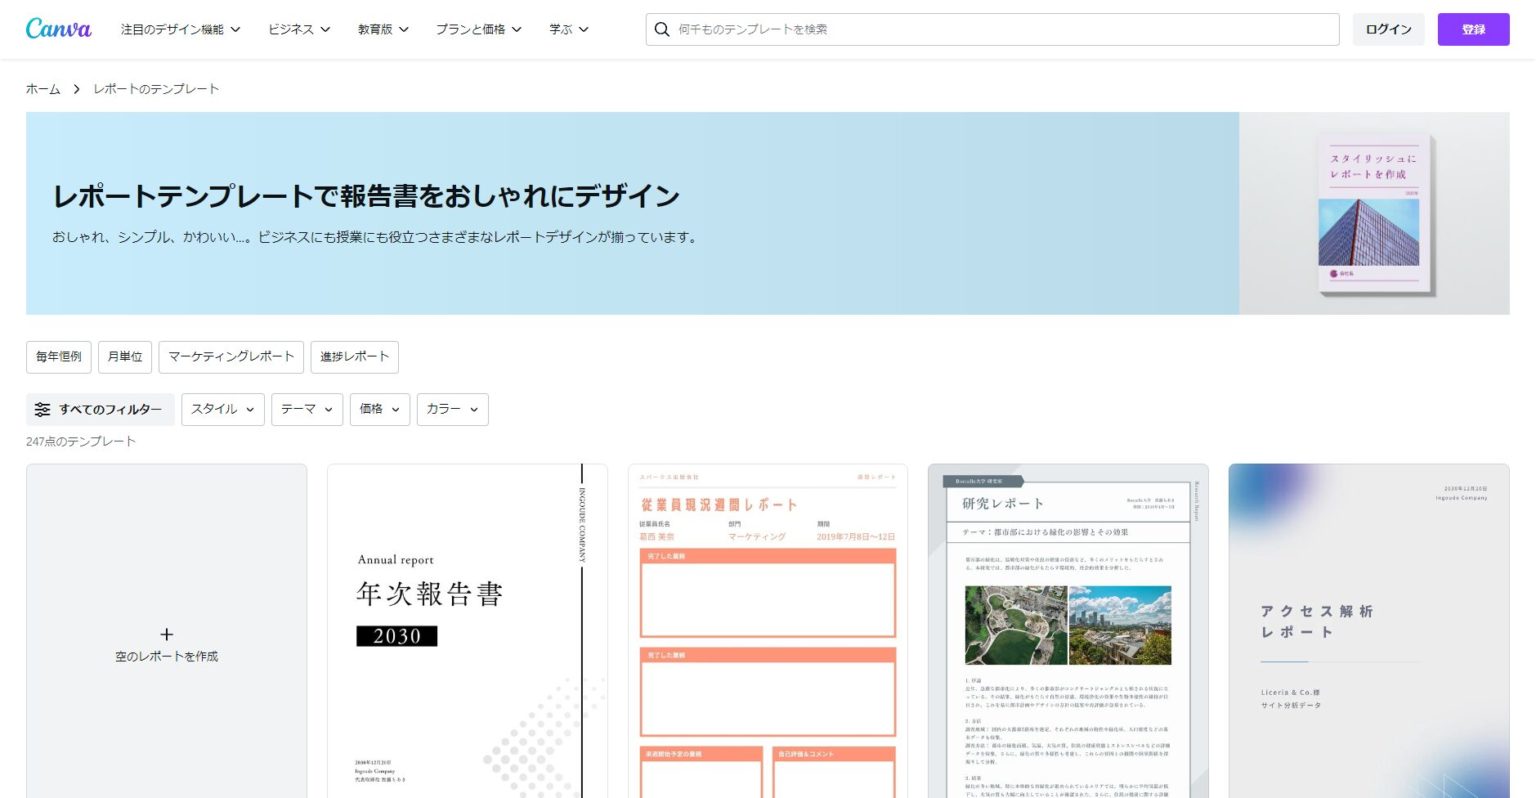Click the Canva logo
This screenshot has height=798, width=1536.
pyautogui.click(x=59, y=28)
